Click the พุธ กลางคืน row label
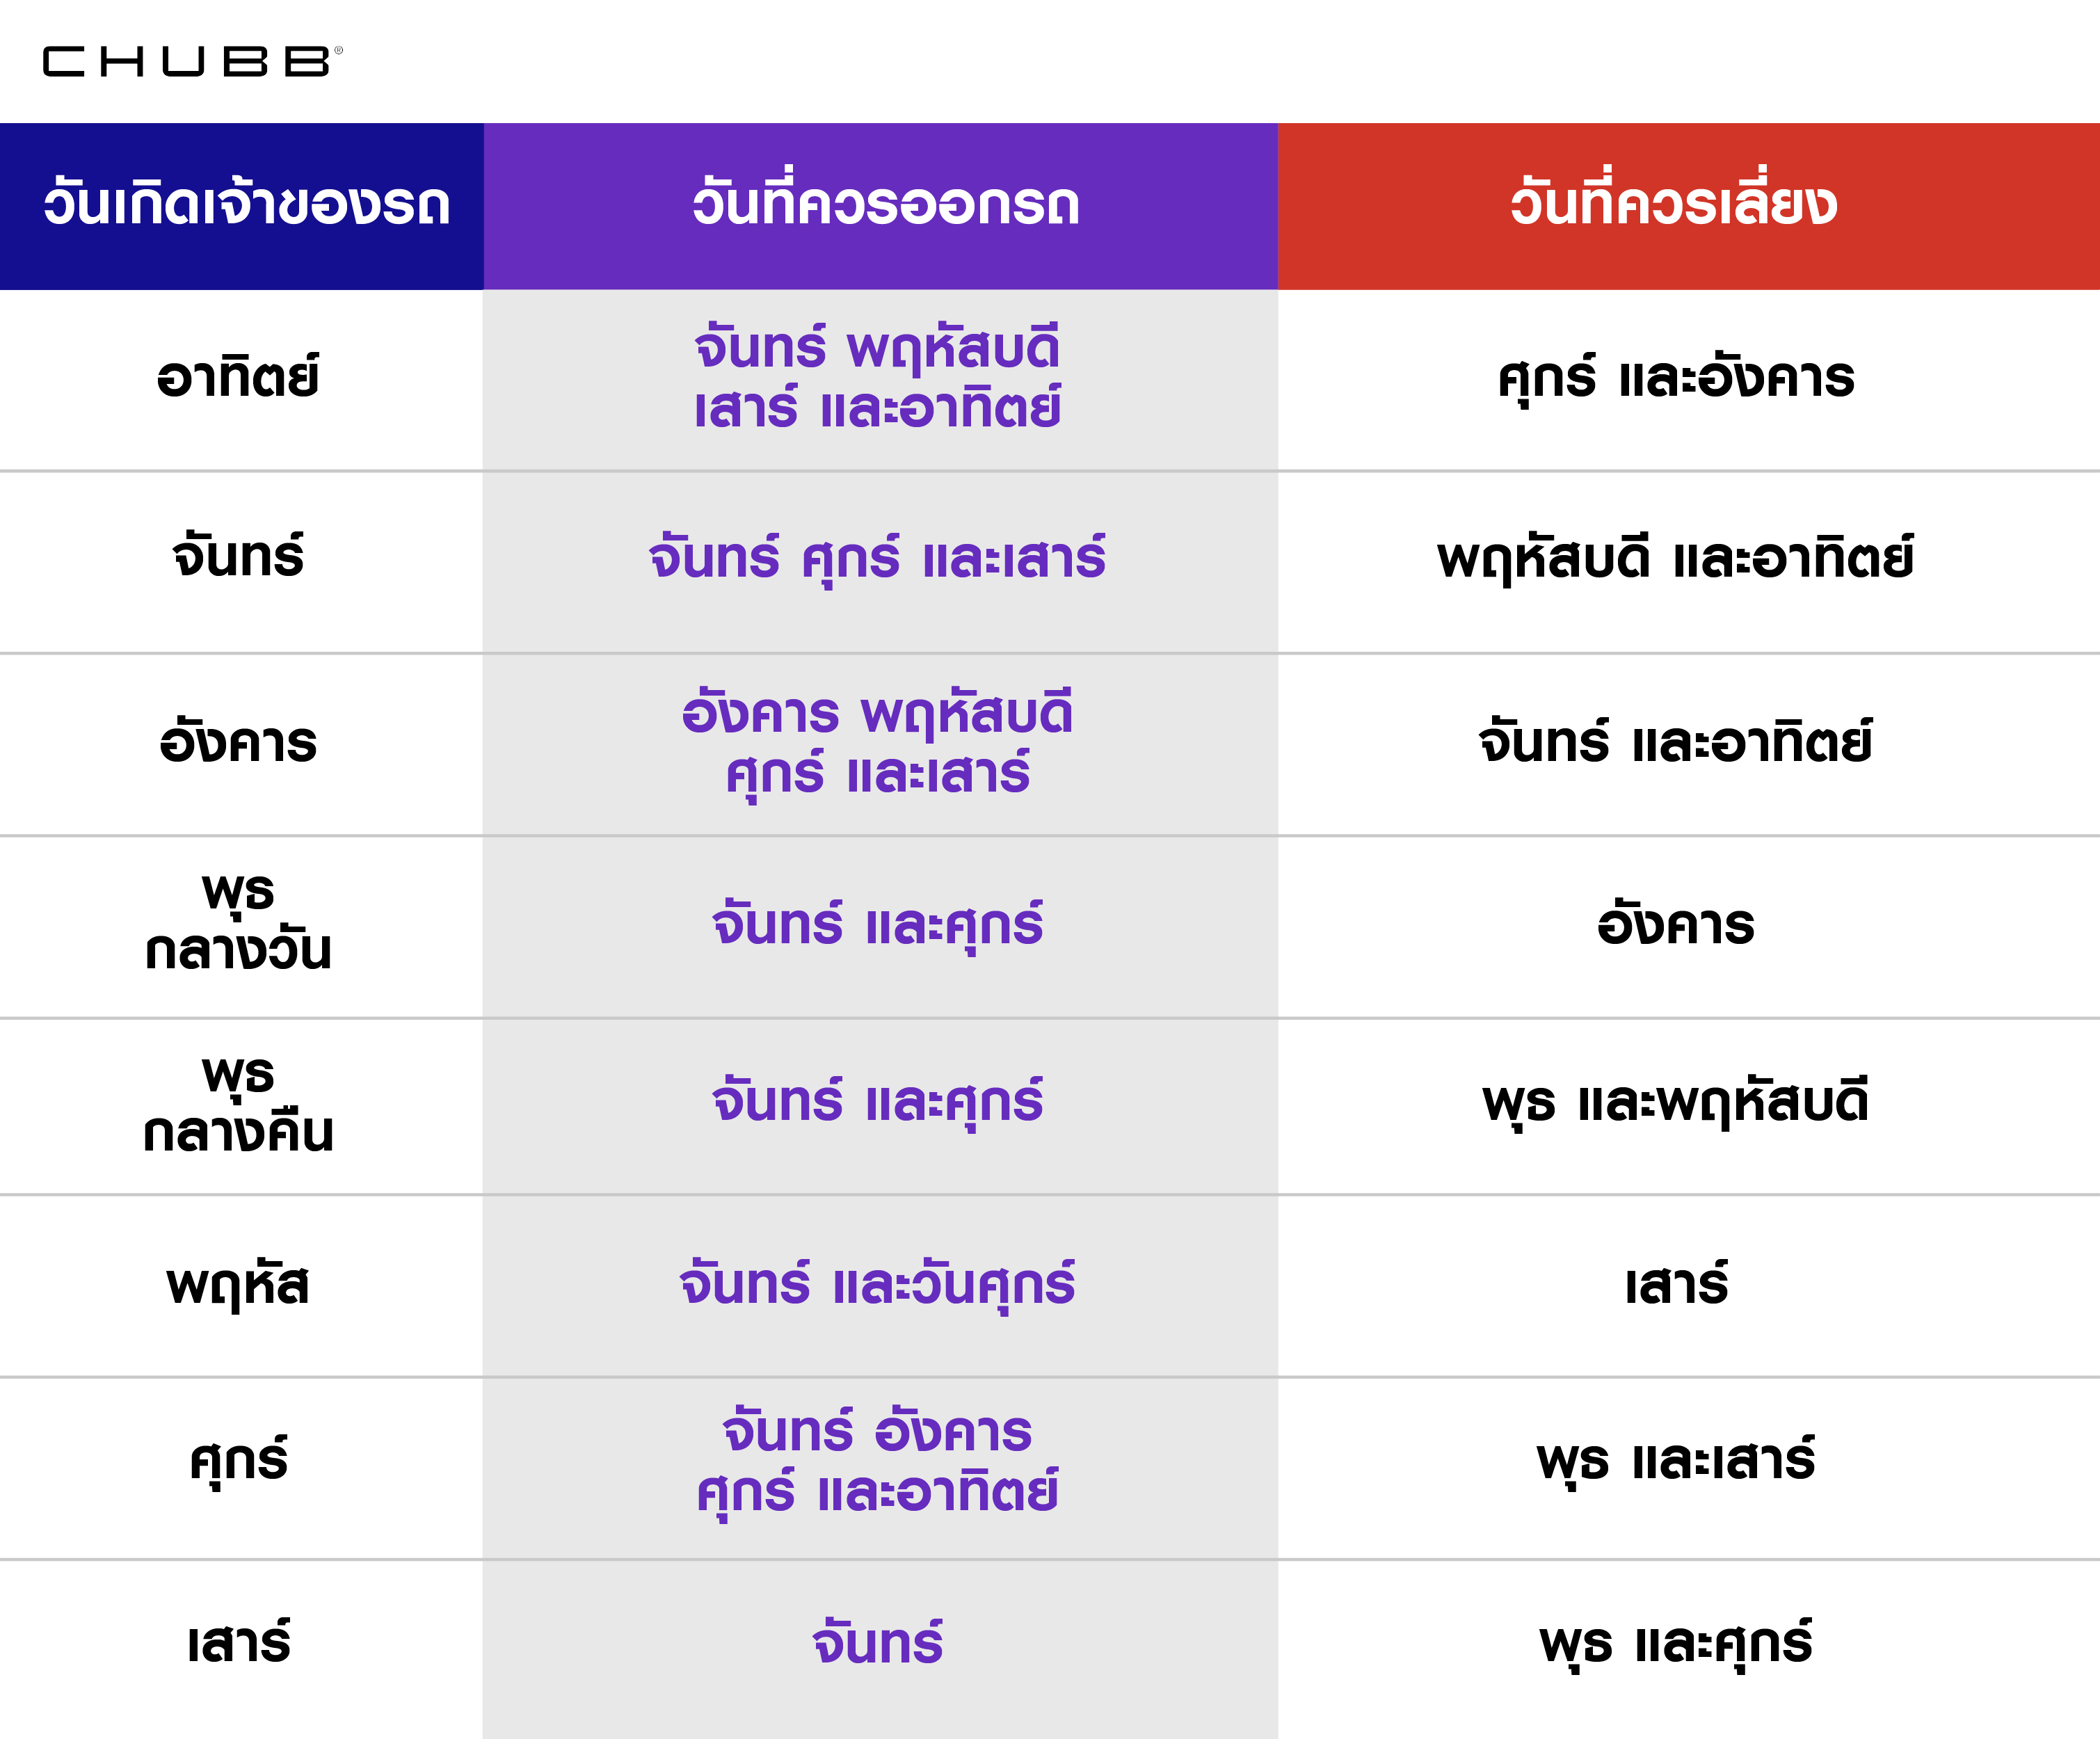2100x1739 pixels. (238, 1104)
